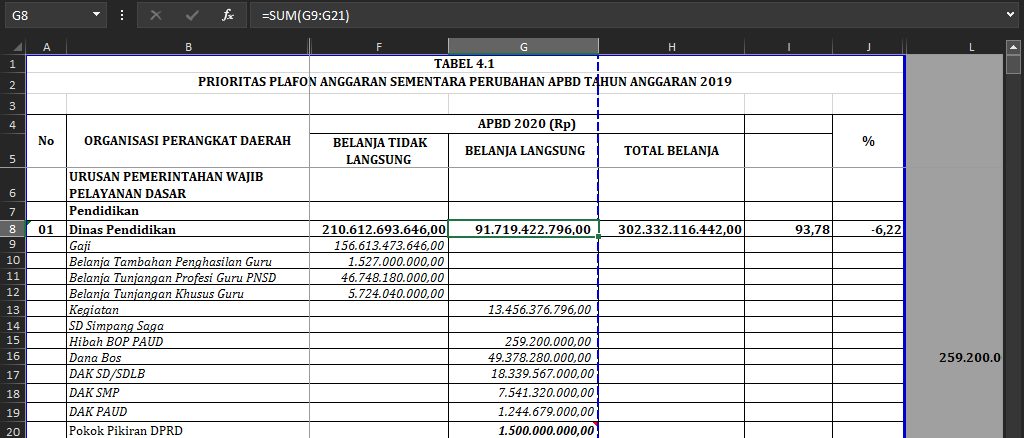The image size is (1024, 438).
Task: Select the Gaji amount 156.613.473.646,00 cell
Action: pyautogui.click(x=379, y=246)
